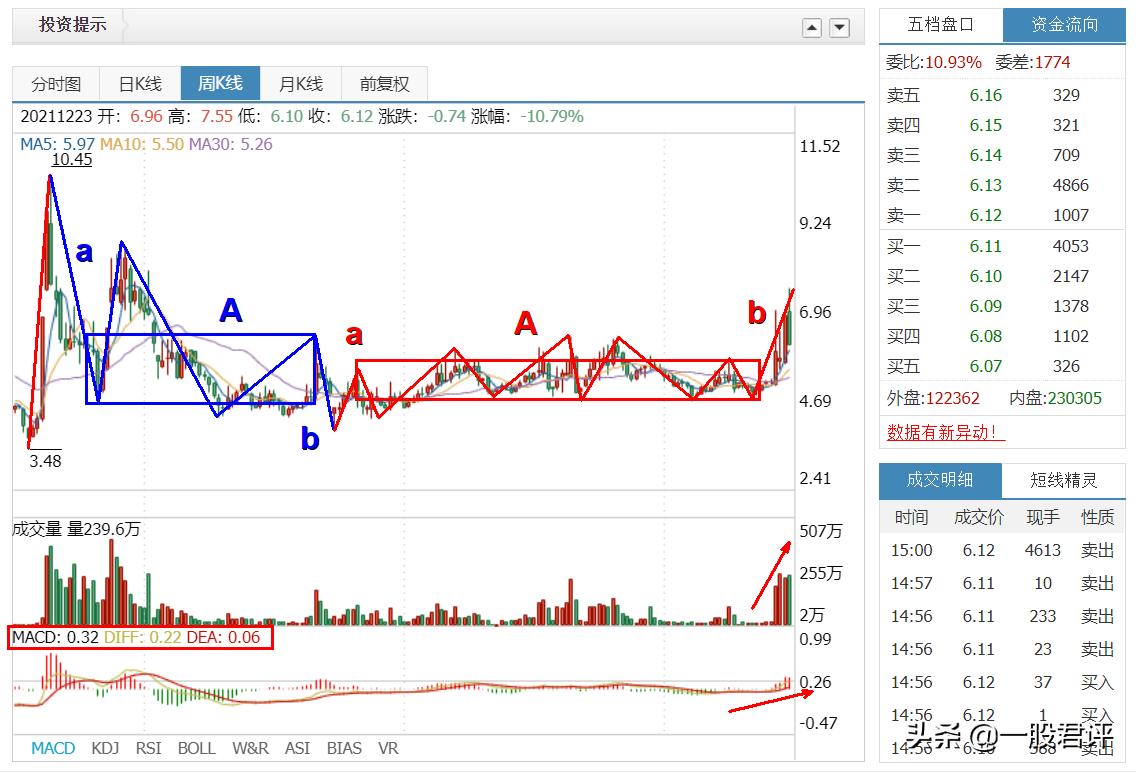Open the 月K线 monthly chart tab
The width and height of the screenshot is (1136, 773).
[300, 84]
